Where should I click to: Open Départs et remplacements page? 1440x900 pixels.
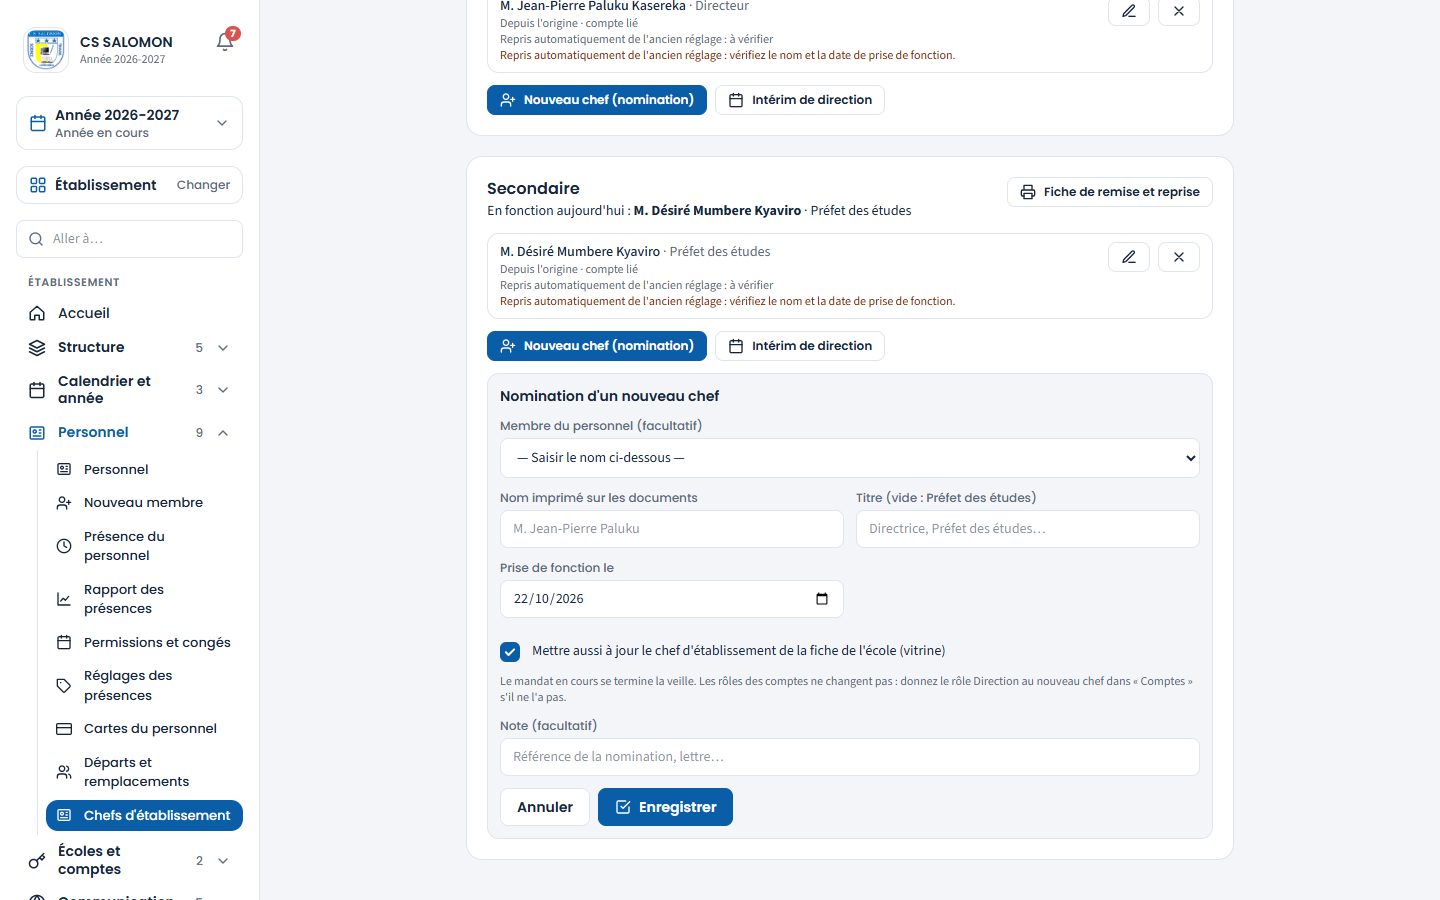[144, 772]
